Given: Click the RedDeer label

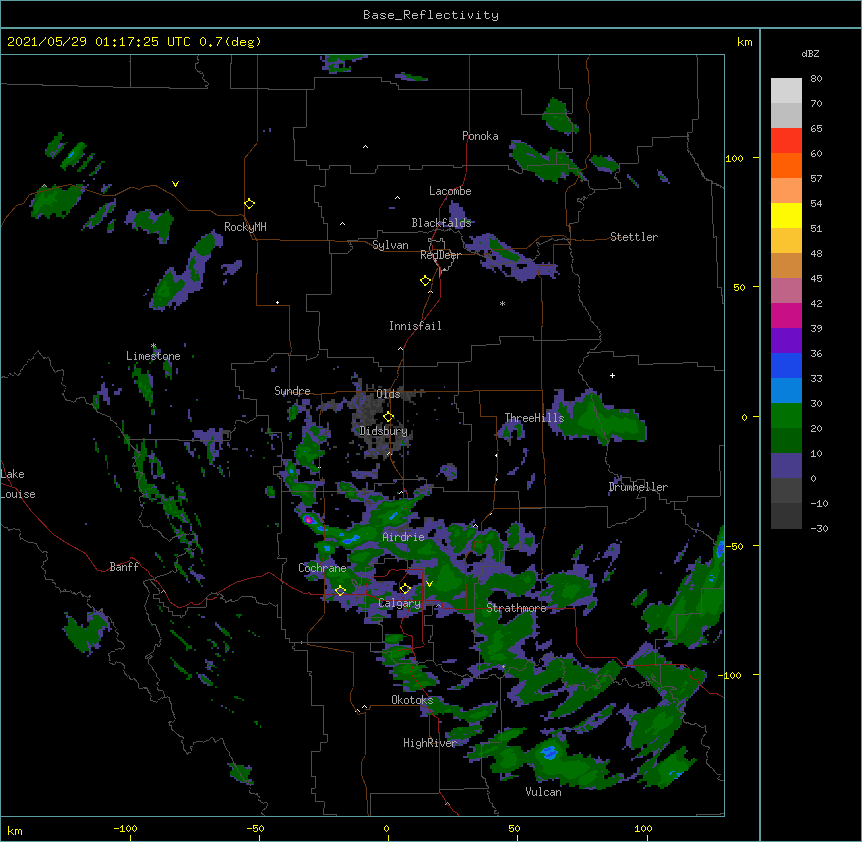Looking at the screenshot, I should click(x=440, y=255).
